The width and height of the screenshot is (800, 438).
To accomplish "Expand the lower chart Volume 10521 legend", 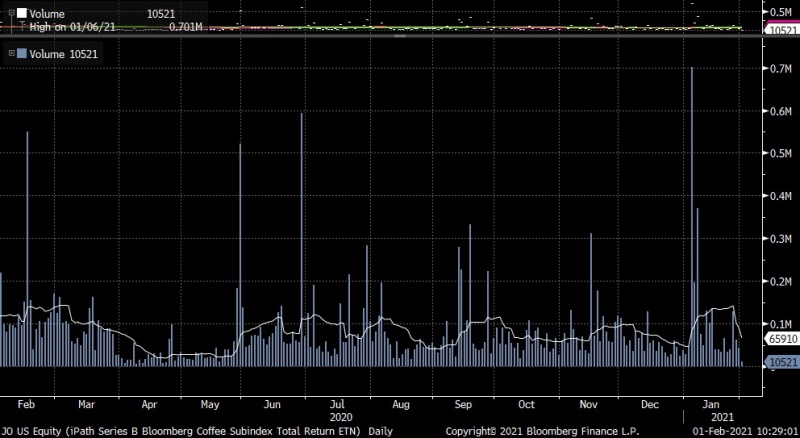I will [x=12, y=53].
